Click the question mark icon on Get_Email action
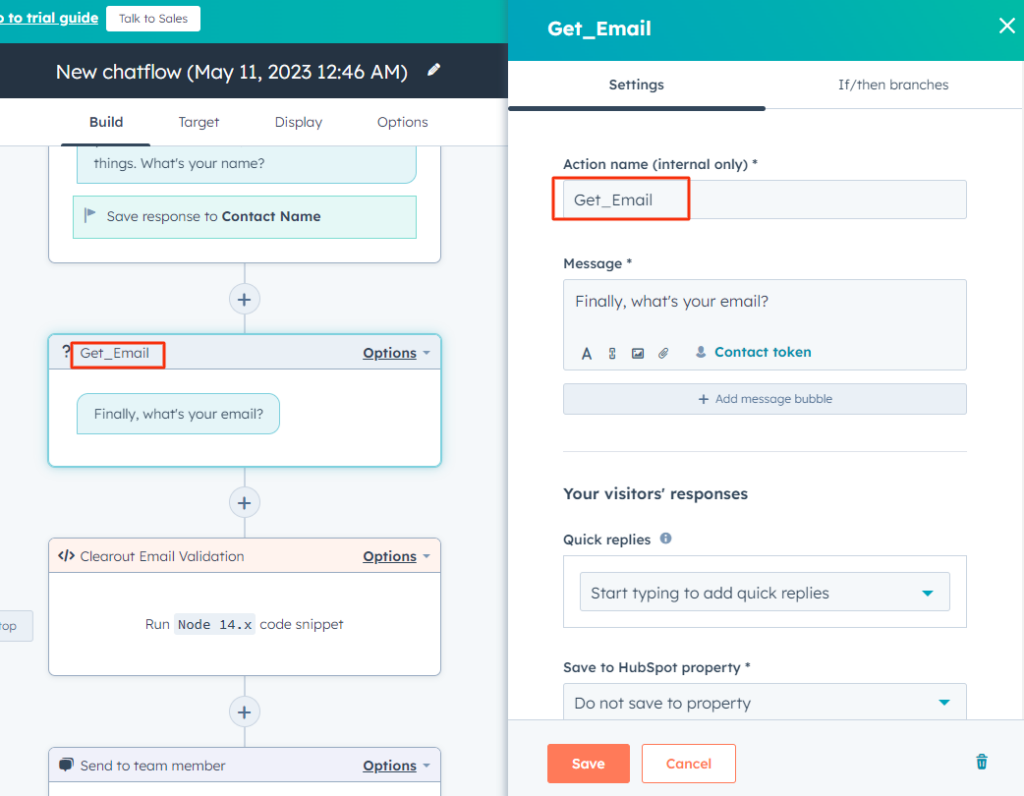The width and height of the screenshot is (1024, 796). [65, 352]
